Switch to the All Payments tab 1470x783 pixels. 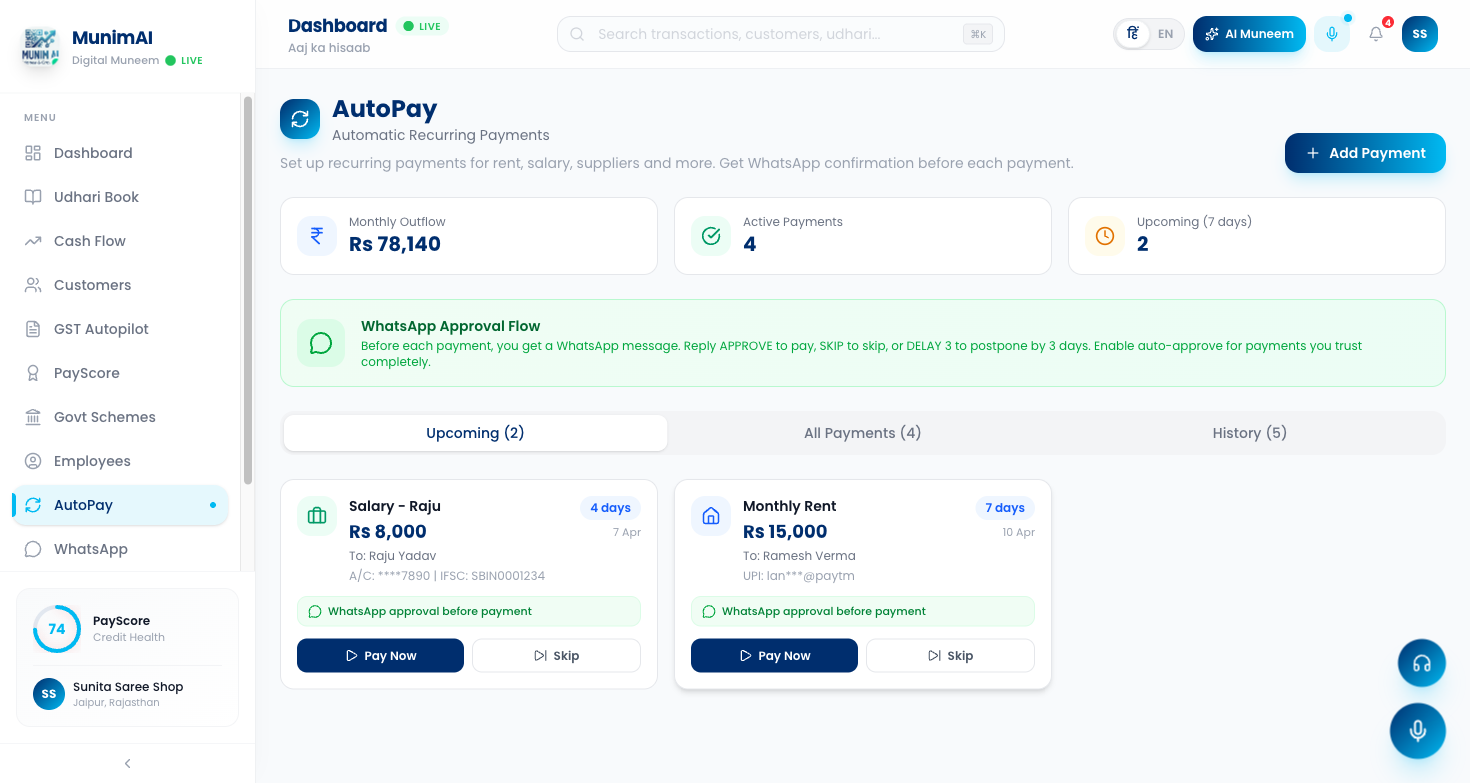[x=862, y=432]
